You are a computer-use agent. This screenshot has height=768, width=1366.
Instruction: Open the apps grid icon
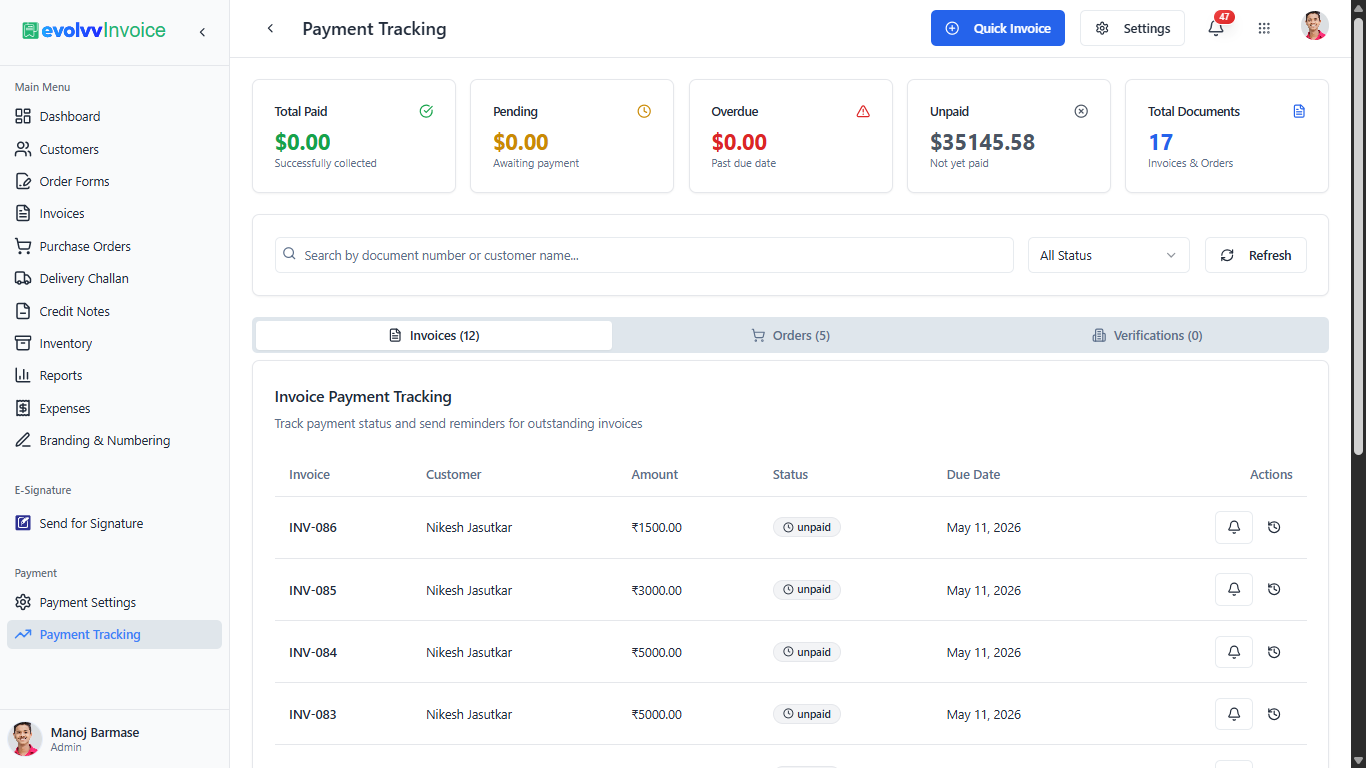coord(1264,29)
